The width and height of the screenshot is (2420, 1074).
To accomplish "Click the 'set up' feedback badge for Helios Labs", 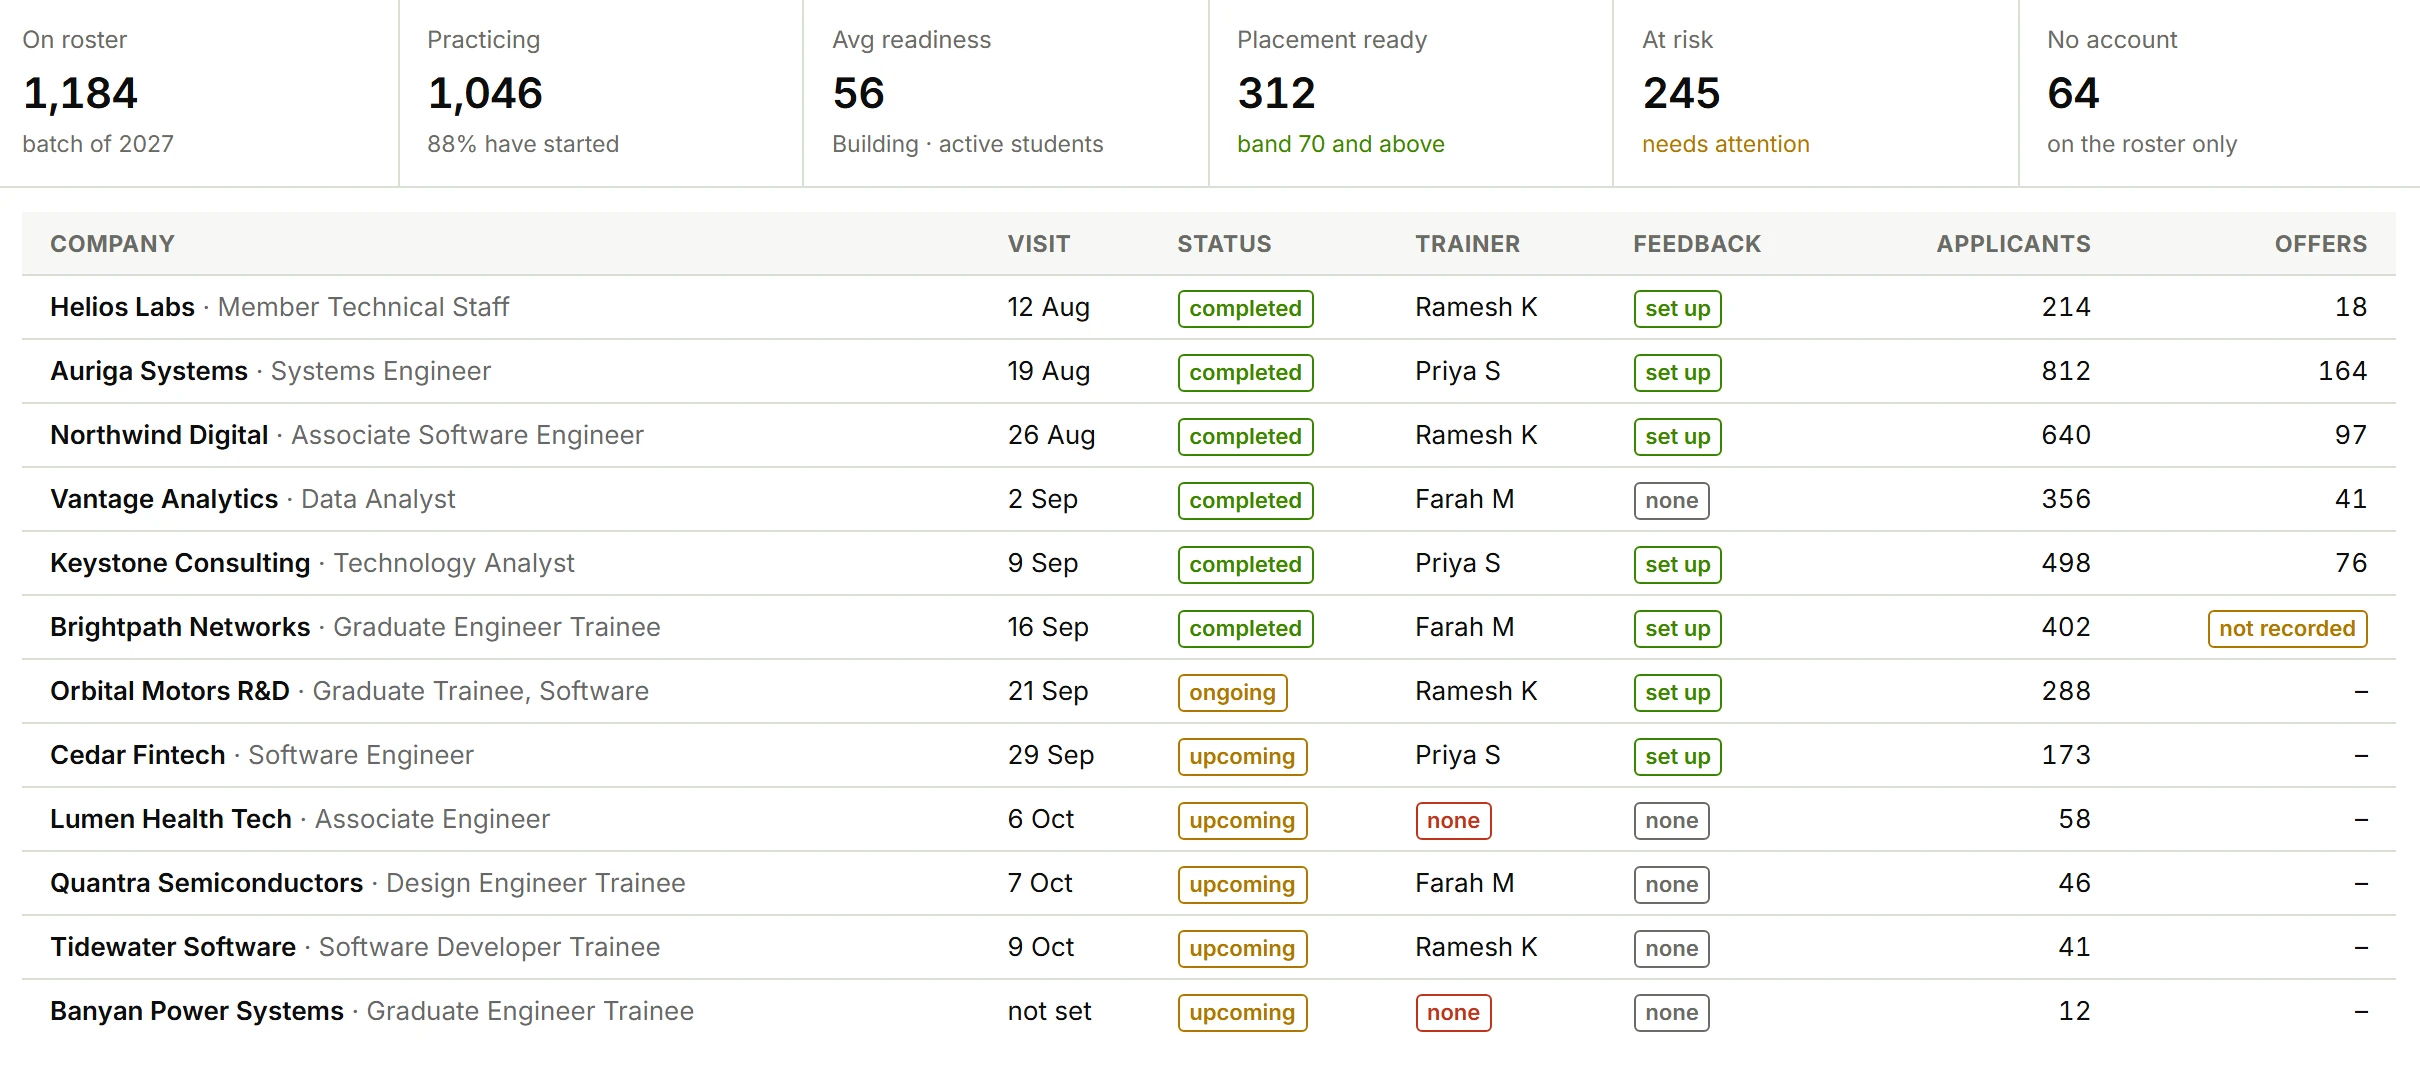I will click(x=1677, y=308).
